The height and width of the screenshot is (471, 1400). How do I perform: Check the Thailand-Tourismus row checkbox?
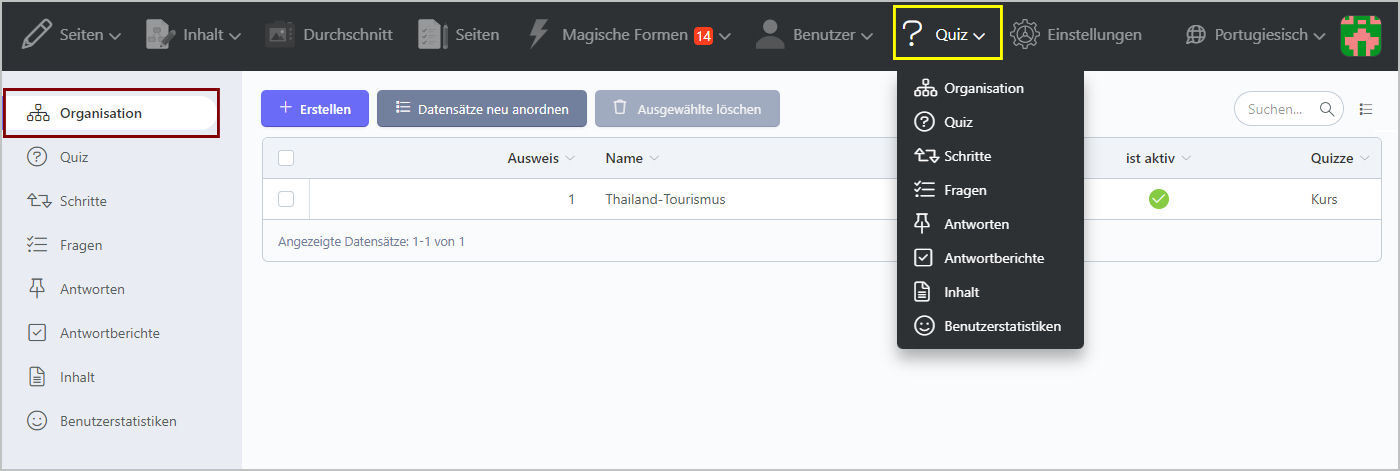pyautogui.click(x=286, y=199)
